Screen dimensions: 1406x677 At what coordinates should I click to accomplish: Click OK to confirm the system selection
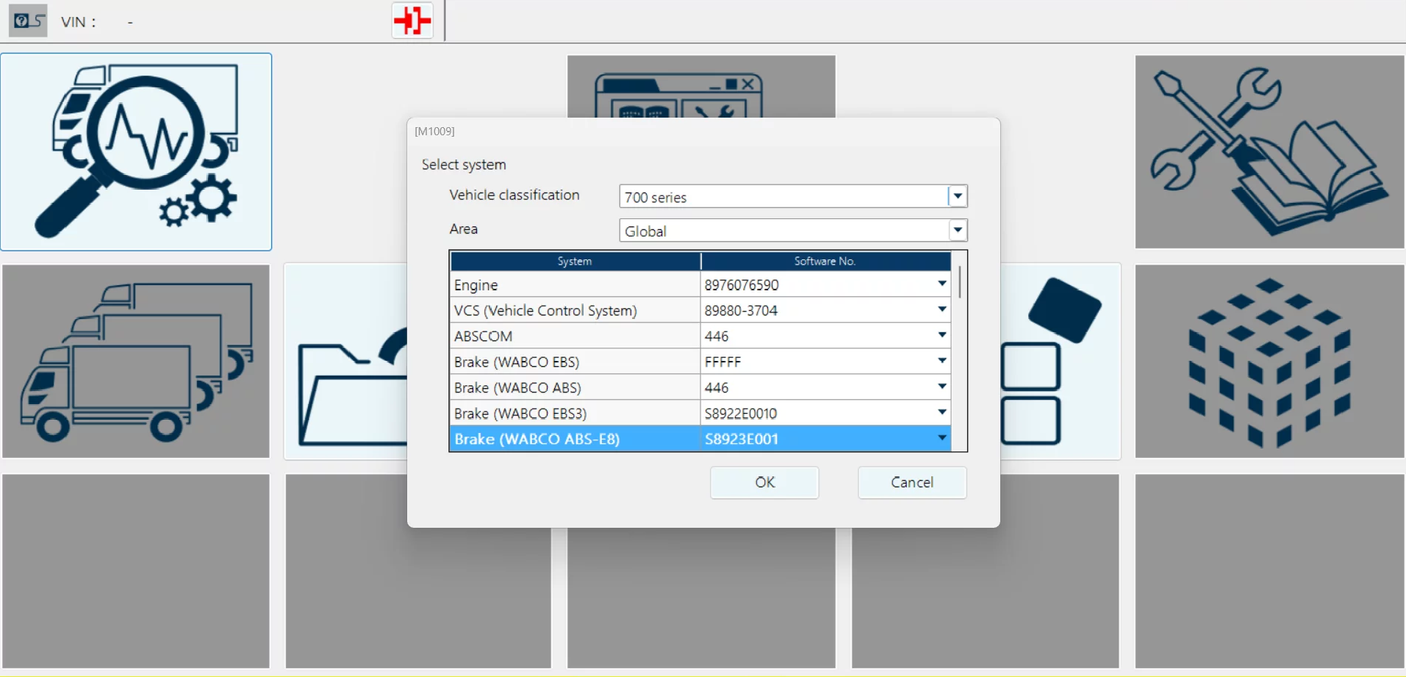pyautogui.click(x=764, y=482)
